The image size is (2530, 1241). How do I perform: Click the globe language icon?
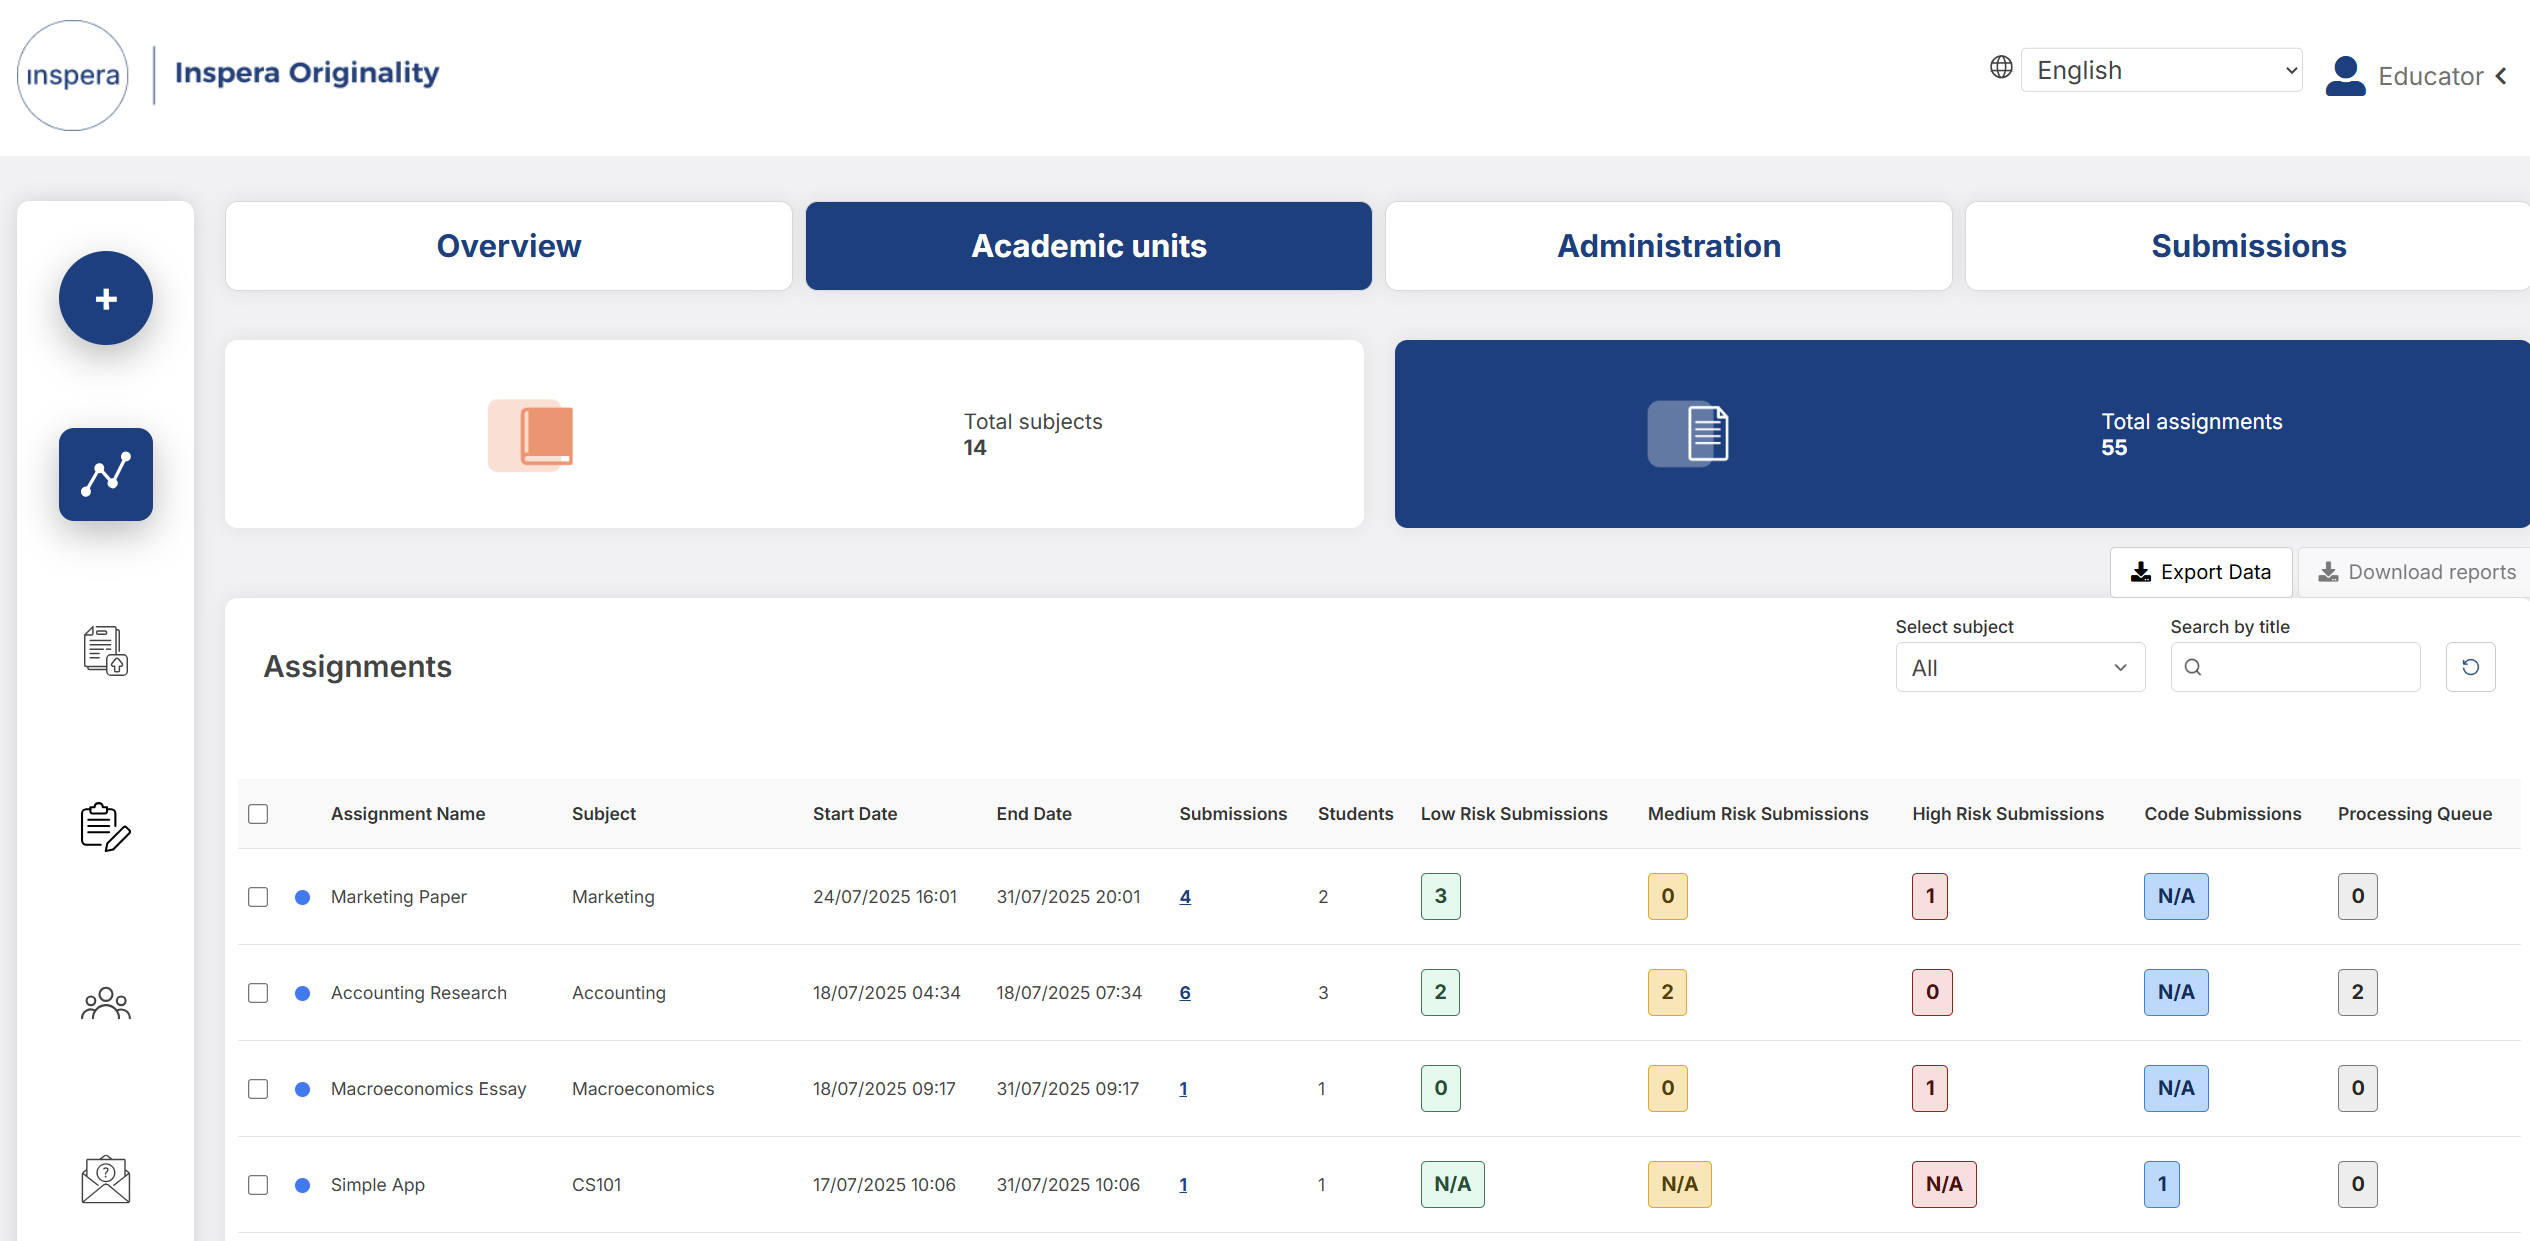tap(2001, 67)
